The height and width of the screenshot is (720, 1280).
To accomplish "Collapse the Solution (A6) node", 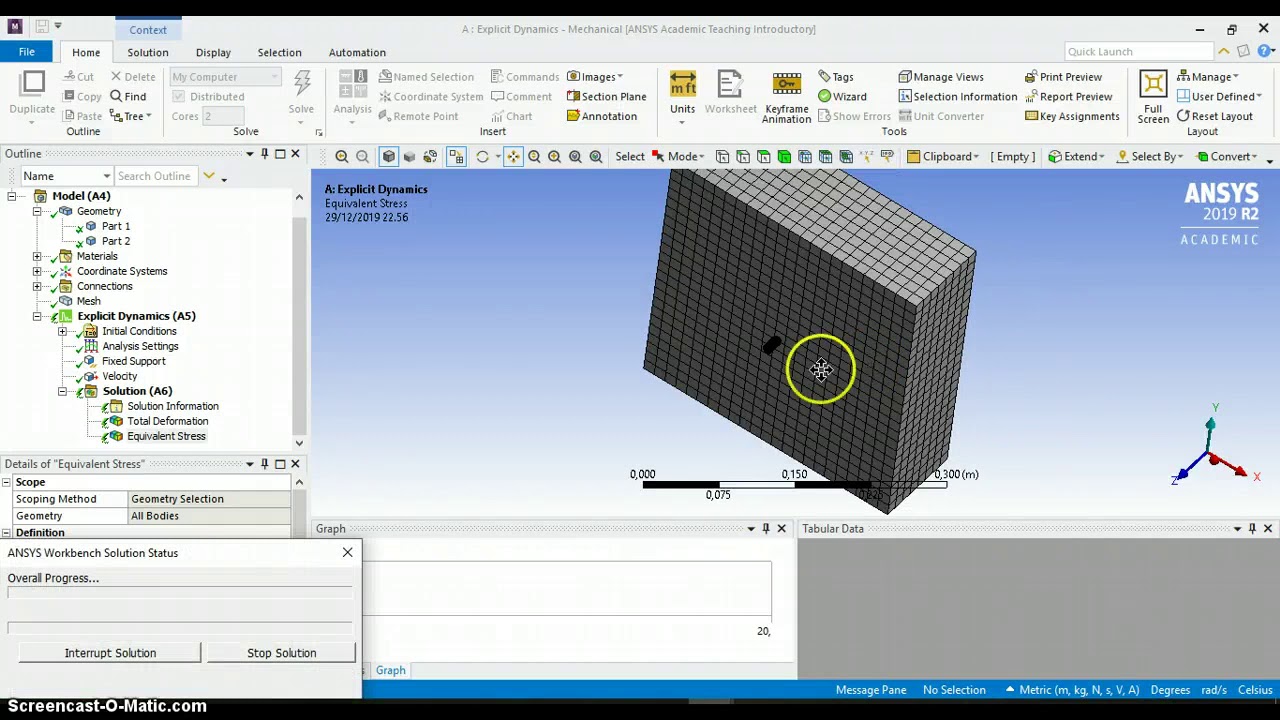I will coord(62,391).
